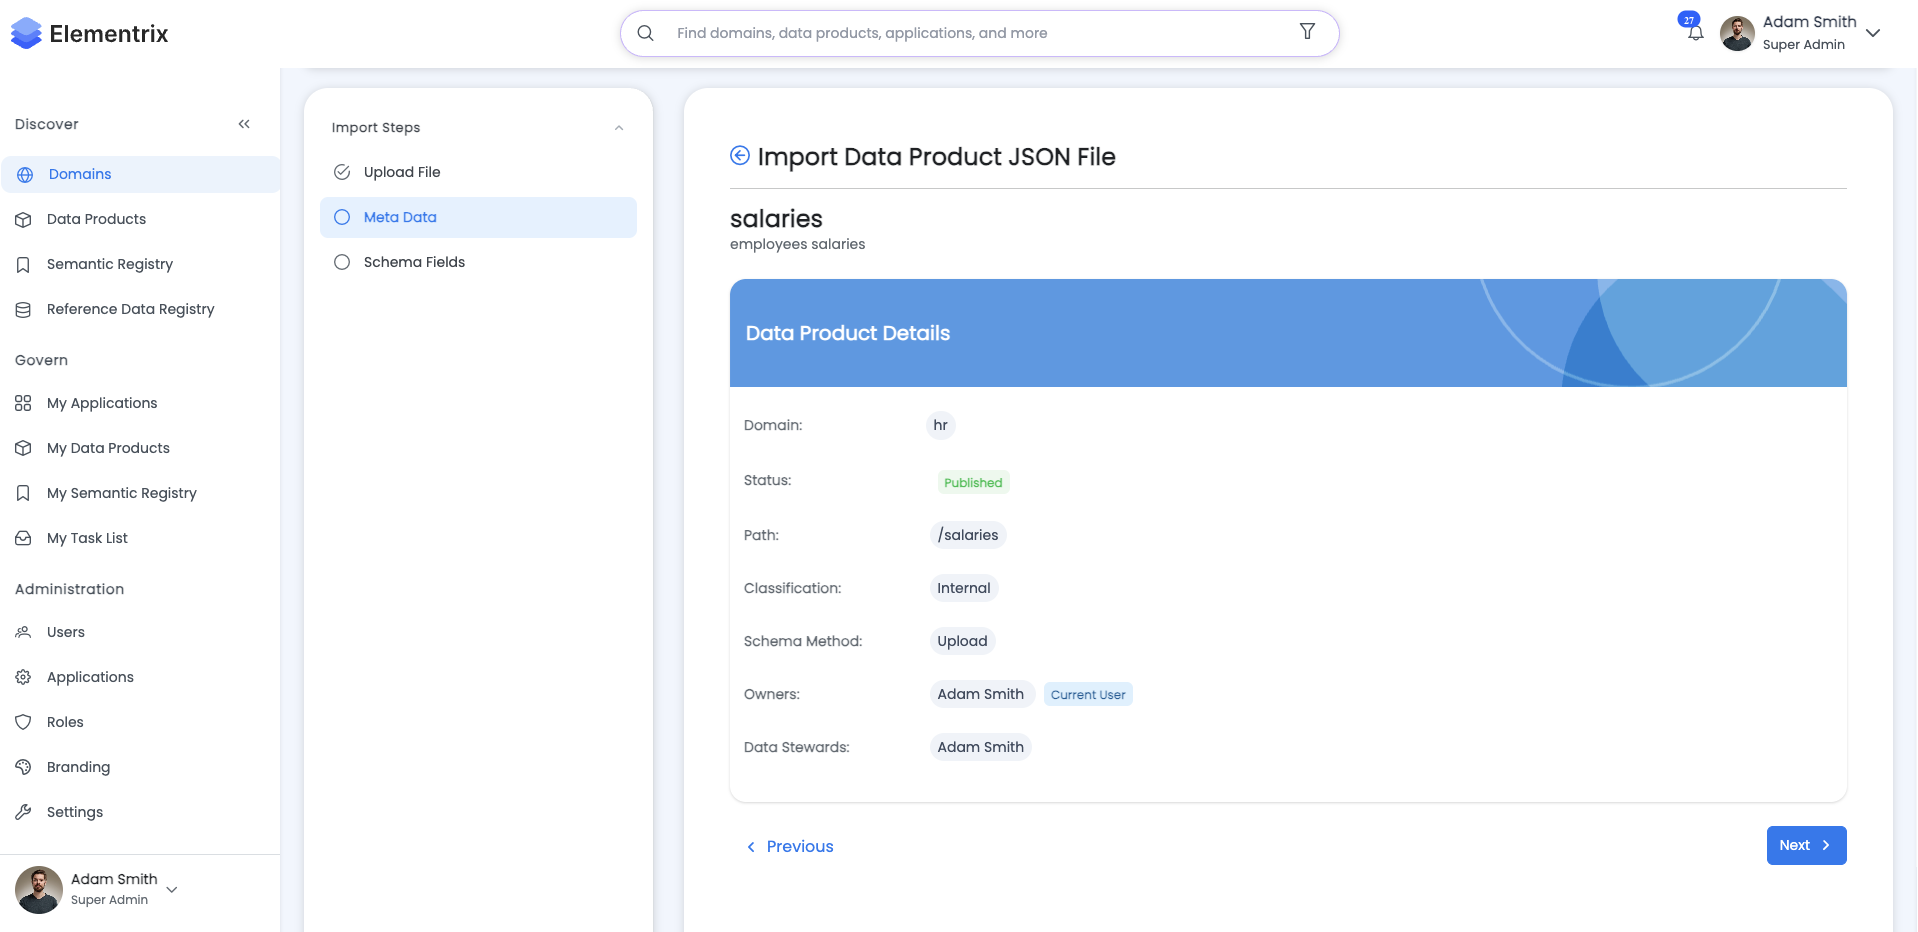Click the Next button
This screenshot has width=1918, height=932.
[1806, 845]
